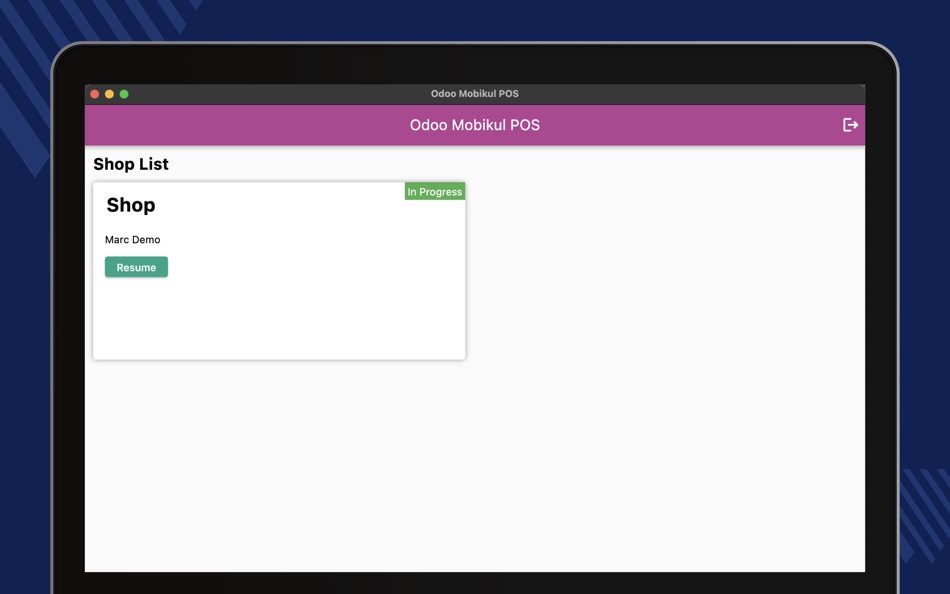
Task: Click the Marc Demo user name
Action: pyautogui.click(x=133, y=239)
